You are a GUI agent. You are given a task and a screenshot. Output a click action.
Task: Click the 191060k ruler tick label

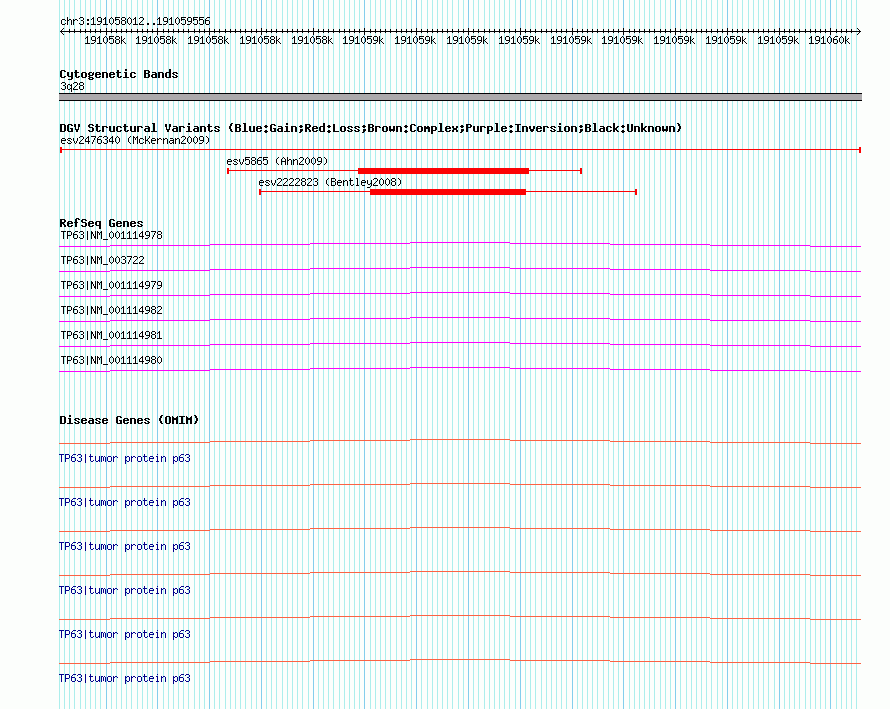[x=829, y=40]
